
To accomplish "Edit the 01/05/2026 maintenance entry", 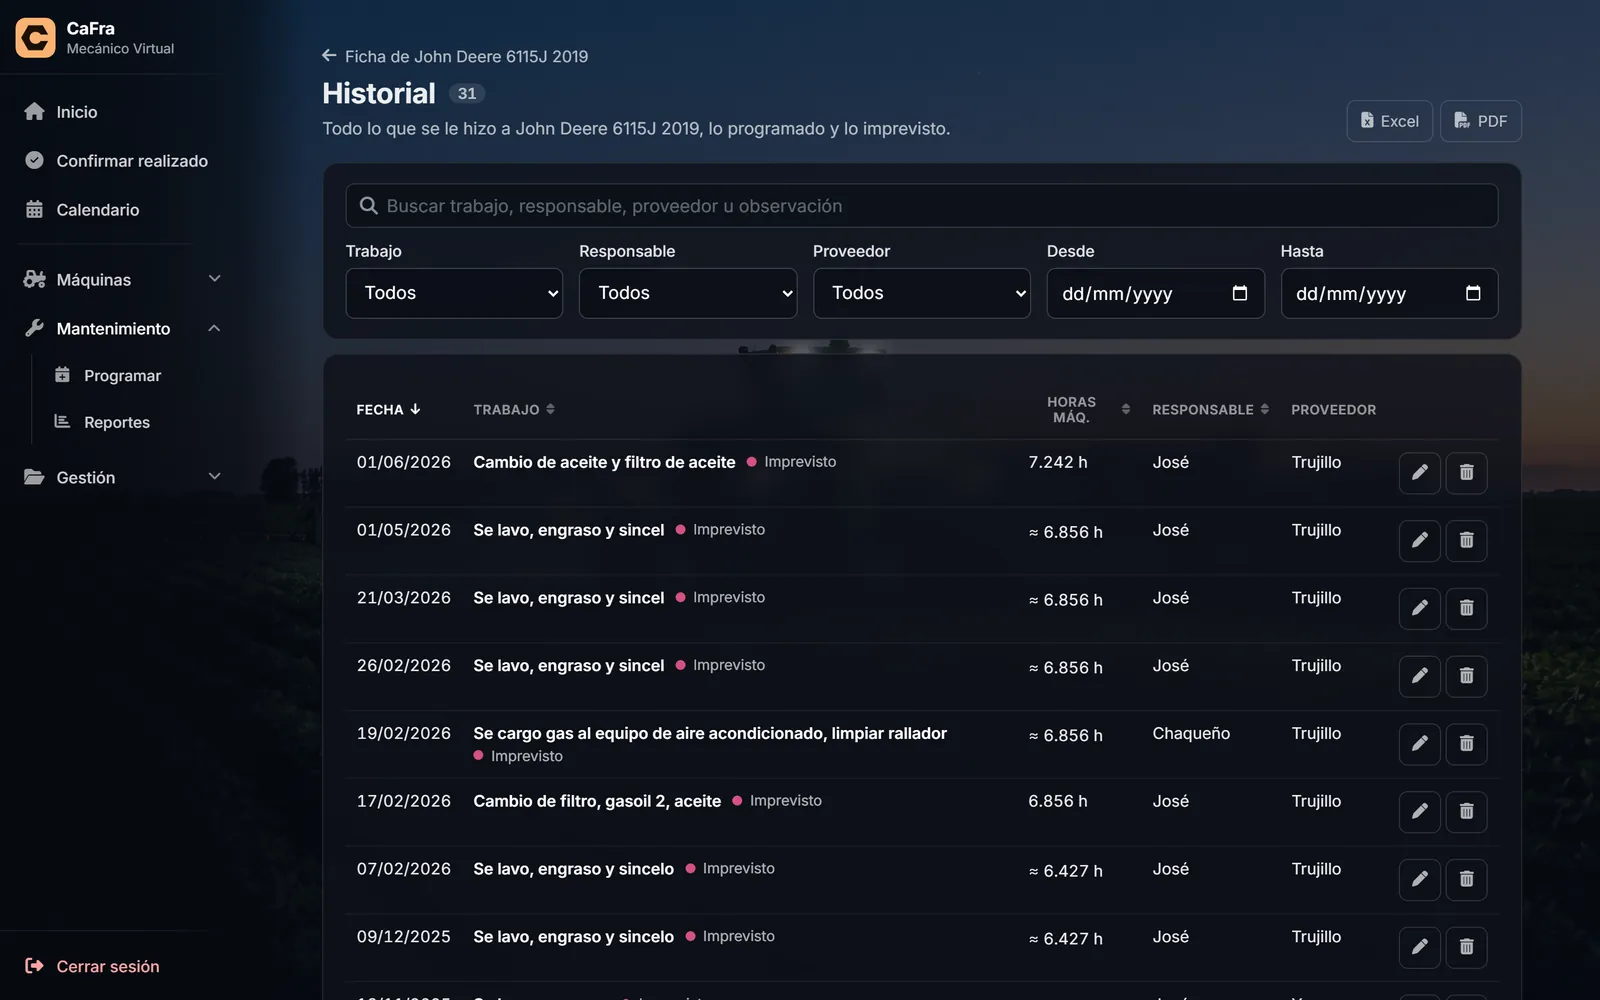I will click(x=1419, y=540).
